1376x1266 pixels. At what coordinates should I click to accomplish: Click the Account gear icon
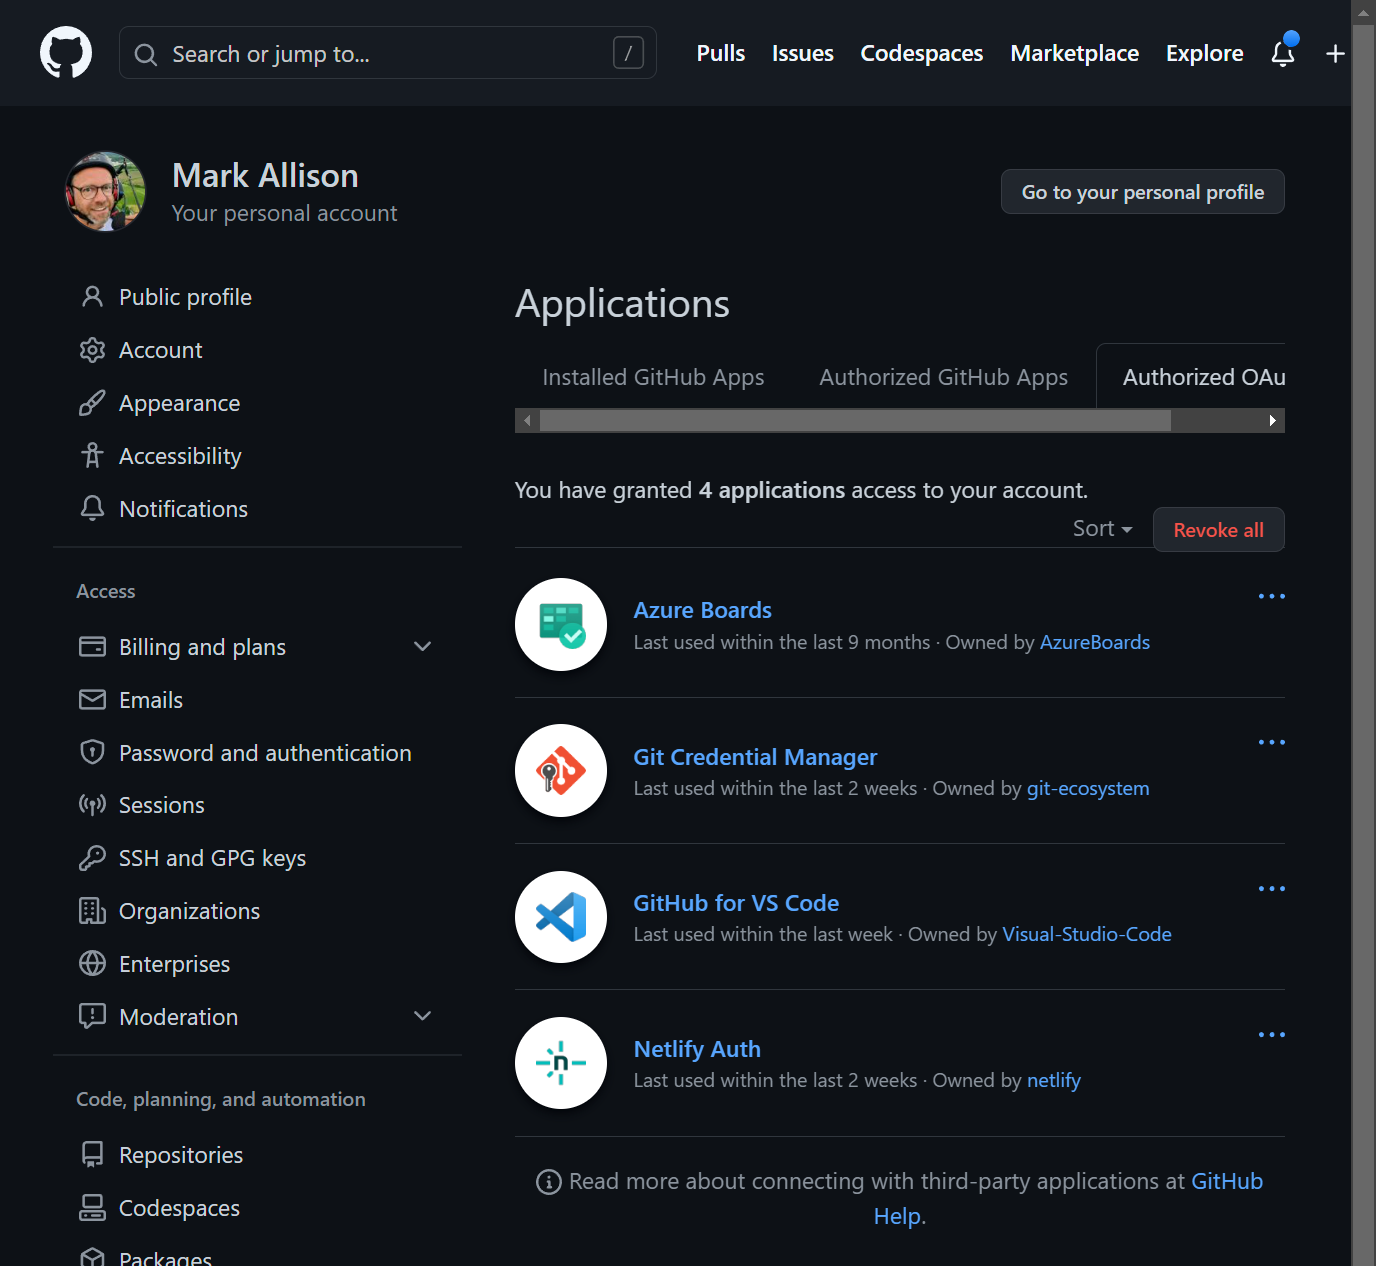click(x=92, y=350)
